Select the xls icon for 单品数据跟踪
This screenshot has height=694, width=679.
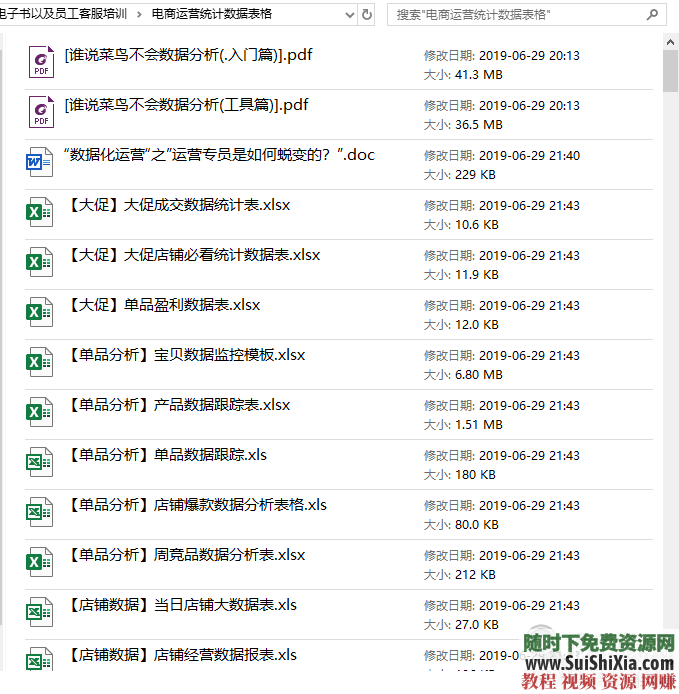[40, 463]
